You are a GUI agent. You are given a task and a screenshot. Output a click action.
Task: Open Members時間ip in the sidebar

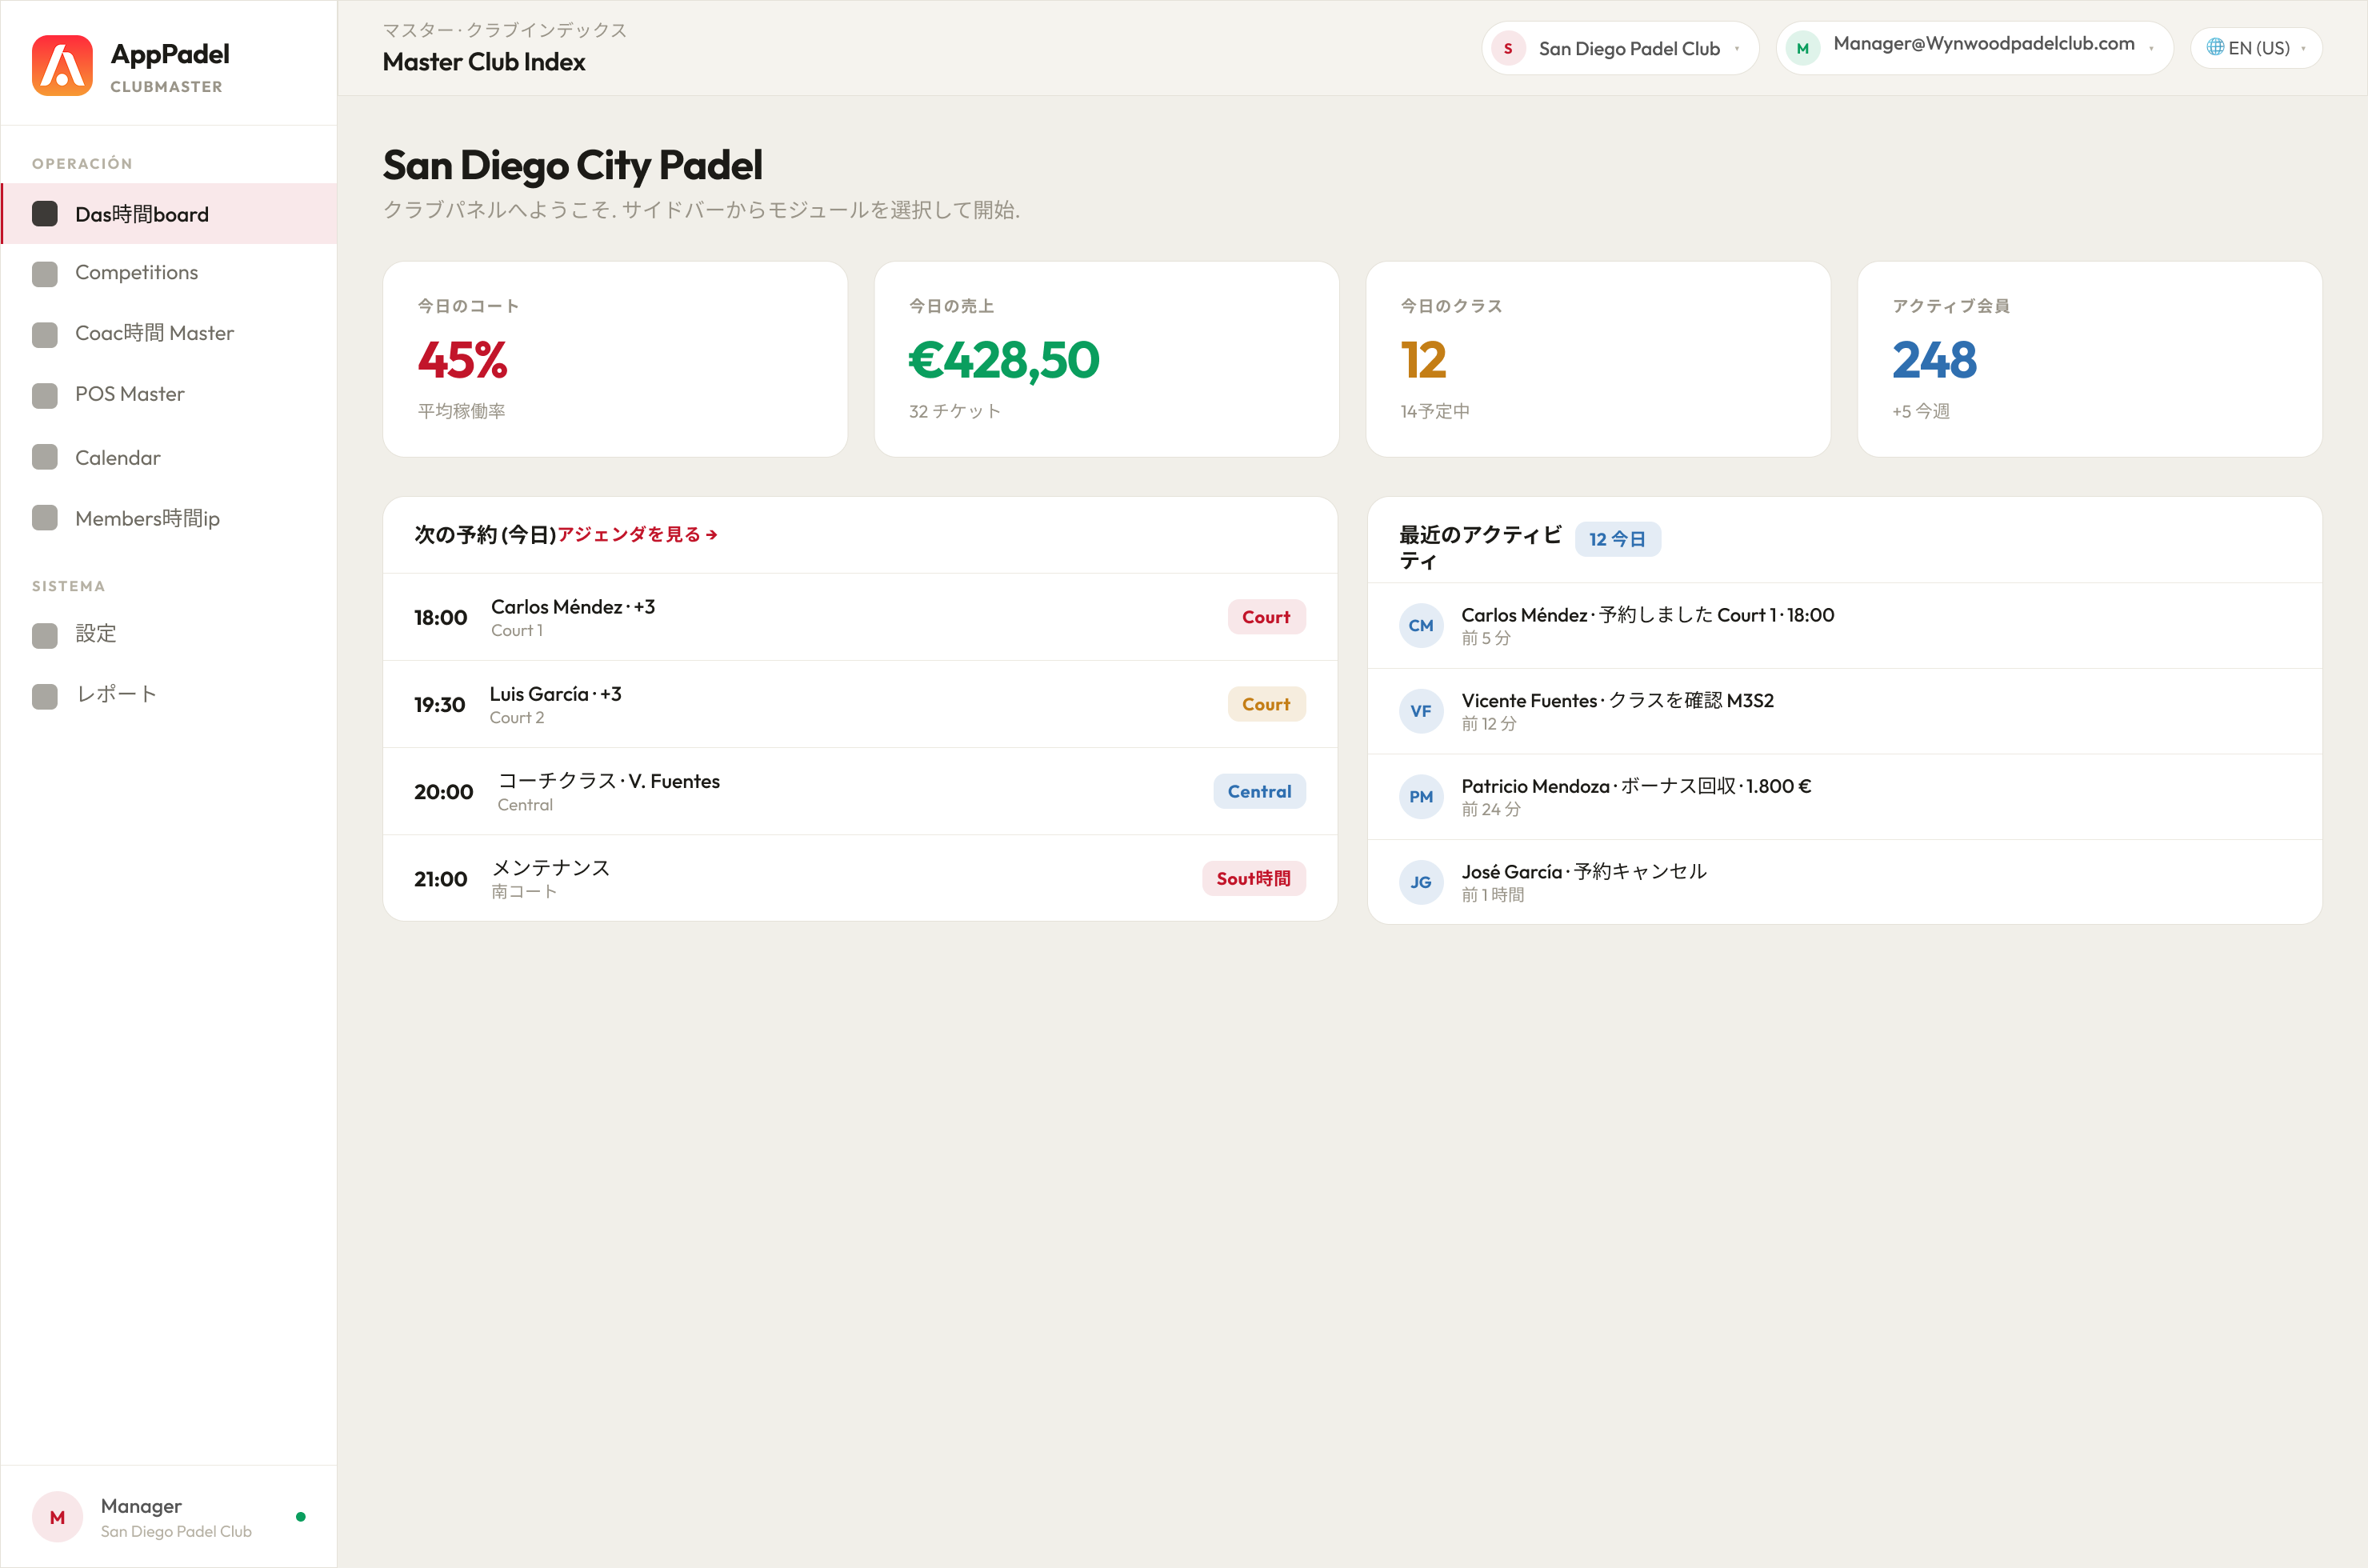coord(169,518)
